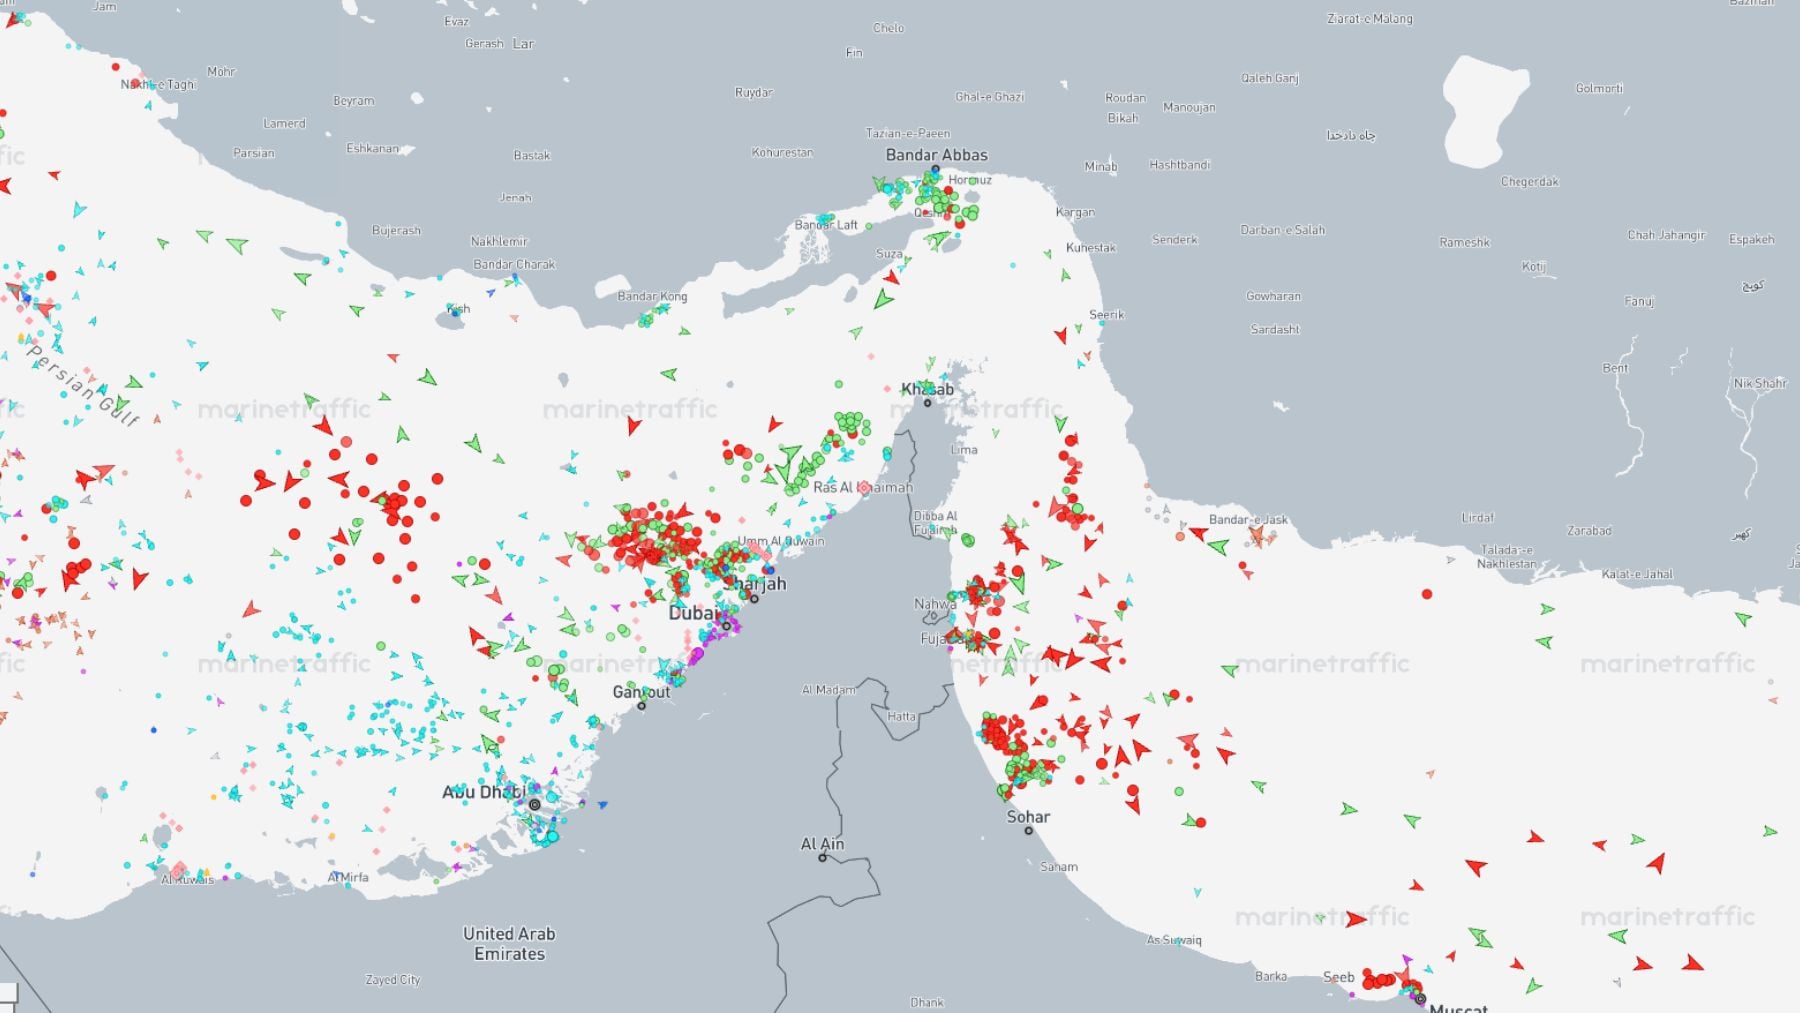Click the Bandar Abbas port marker
This screenshot has width=1800, height=1013.
(x=935, y=170)
